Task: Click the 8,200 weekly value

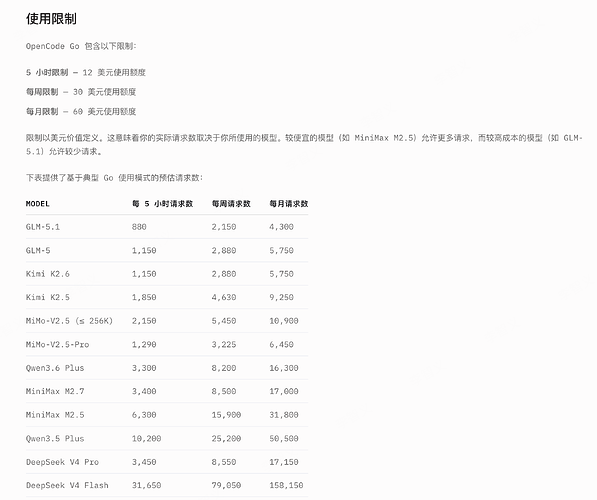Action: 224,368
